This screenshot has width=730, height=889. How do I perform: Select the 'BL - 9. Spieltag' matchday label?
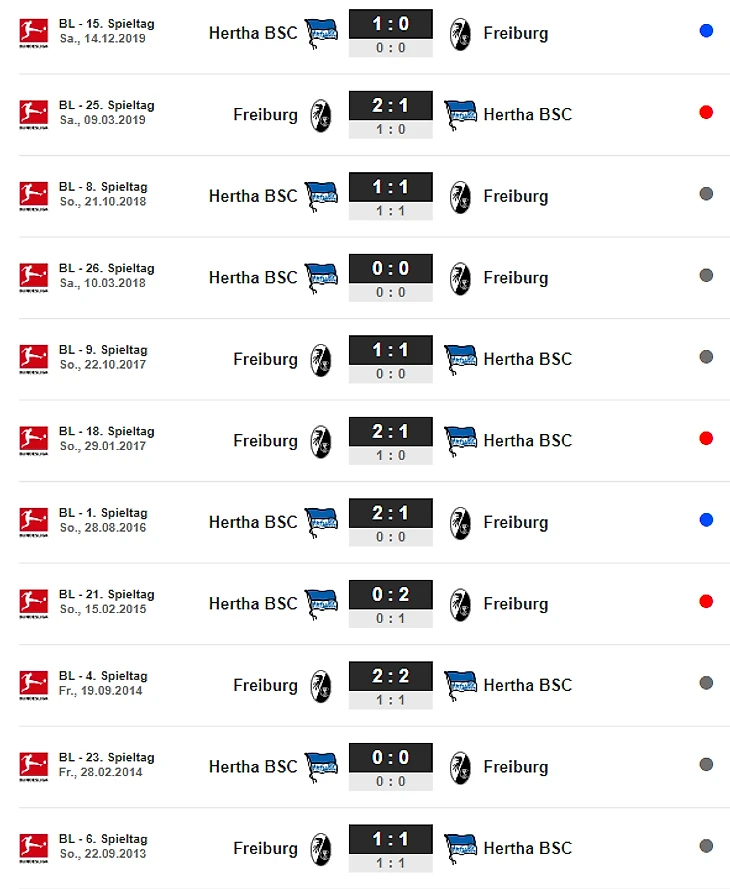tap(103, 350)
